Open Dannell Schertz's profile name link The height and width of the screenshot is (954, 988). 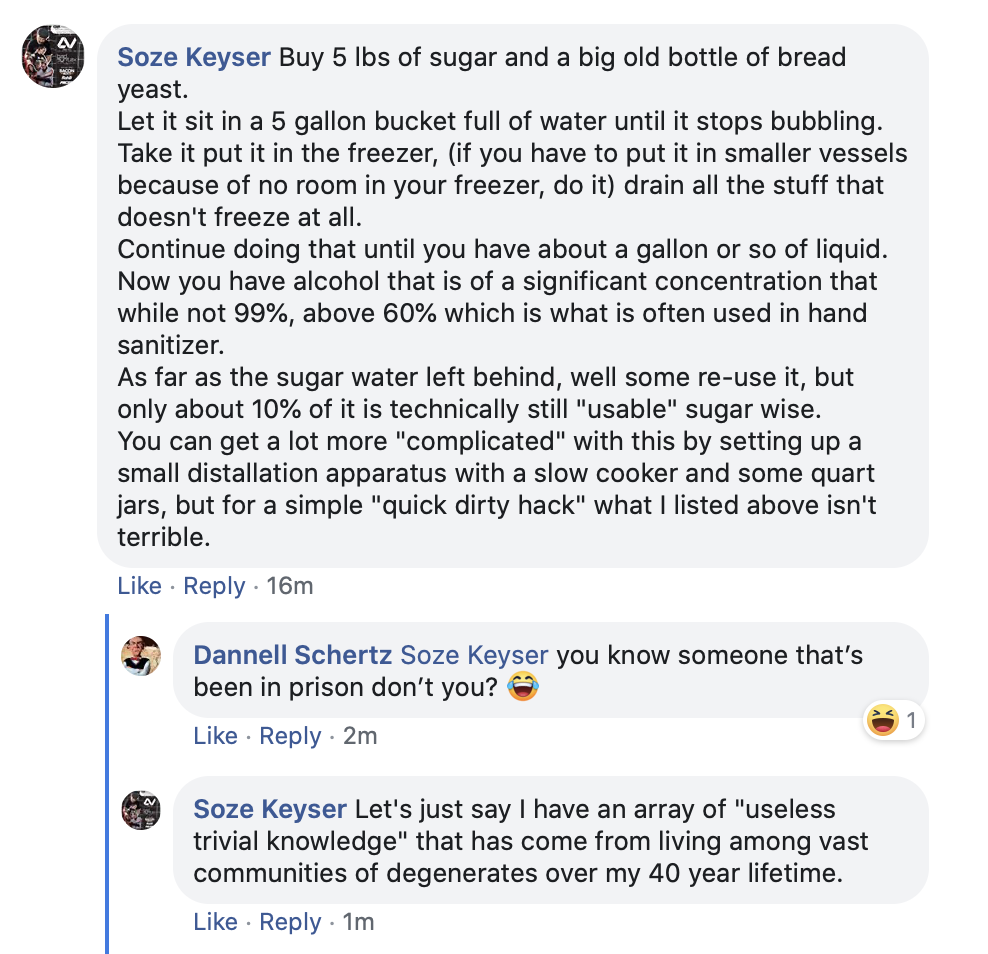[x=292, y=656]
